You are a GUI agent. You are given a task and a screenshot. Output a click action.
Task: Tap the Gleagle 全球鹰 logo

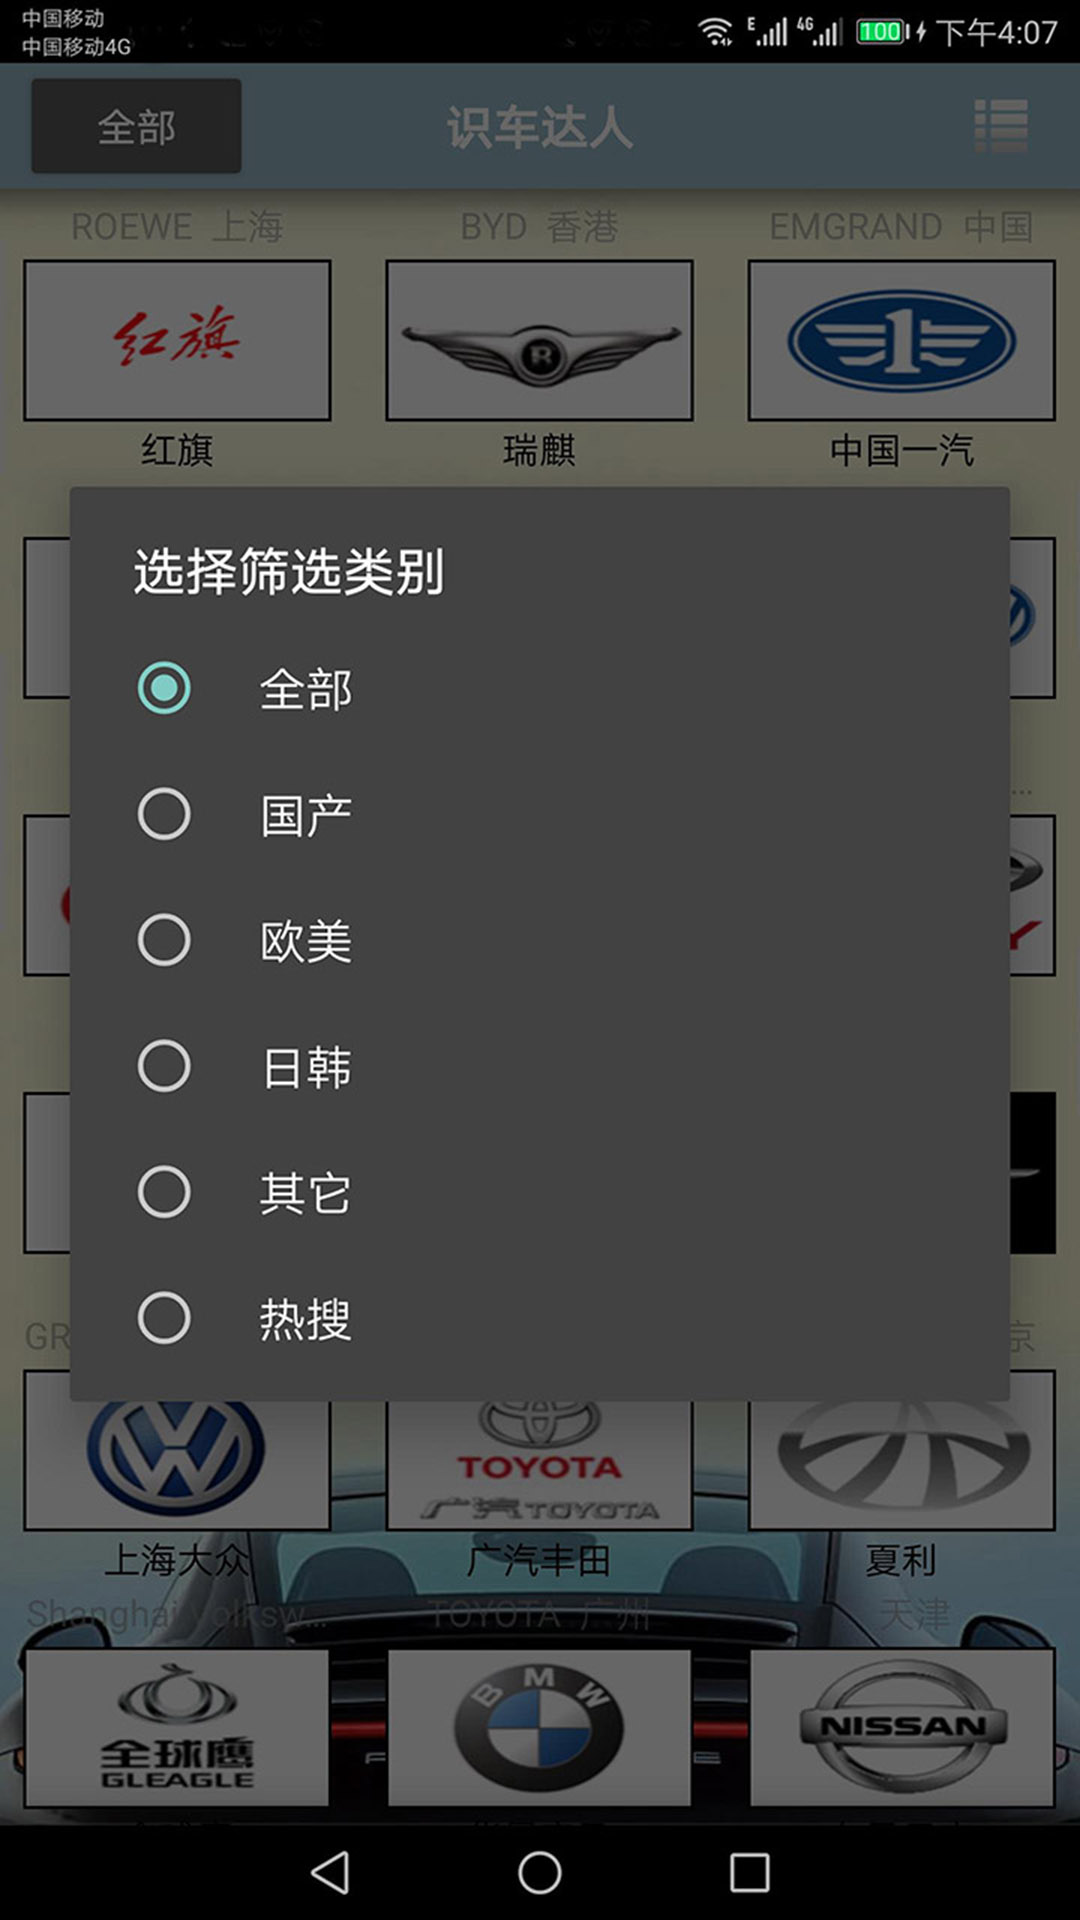(x=177, y=1727)
